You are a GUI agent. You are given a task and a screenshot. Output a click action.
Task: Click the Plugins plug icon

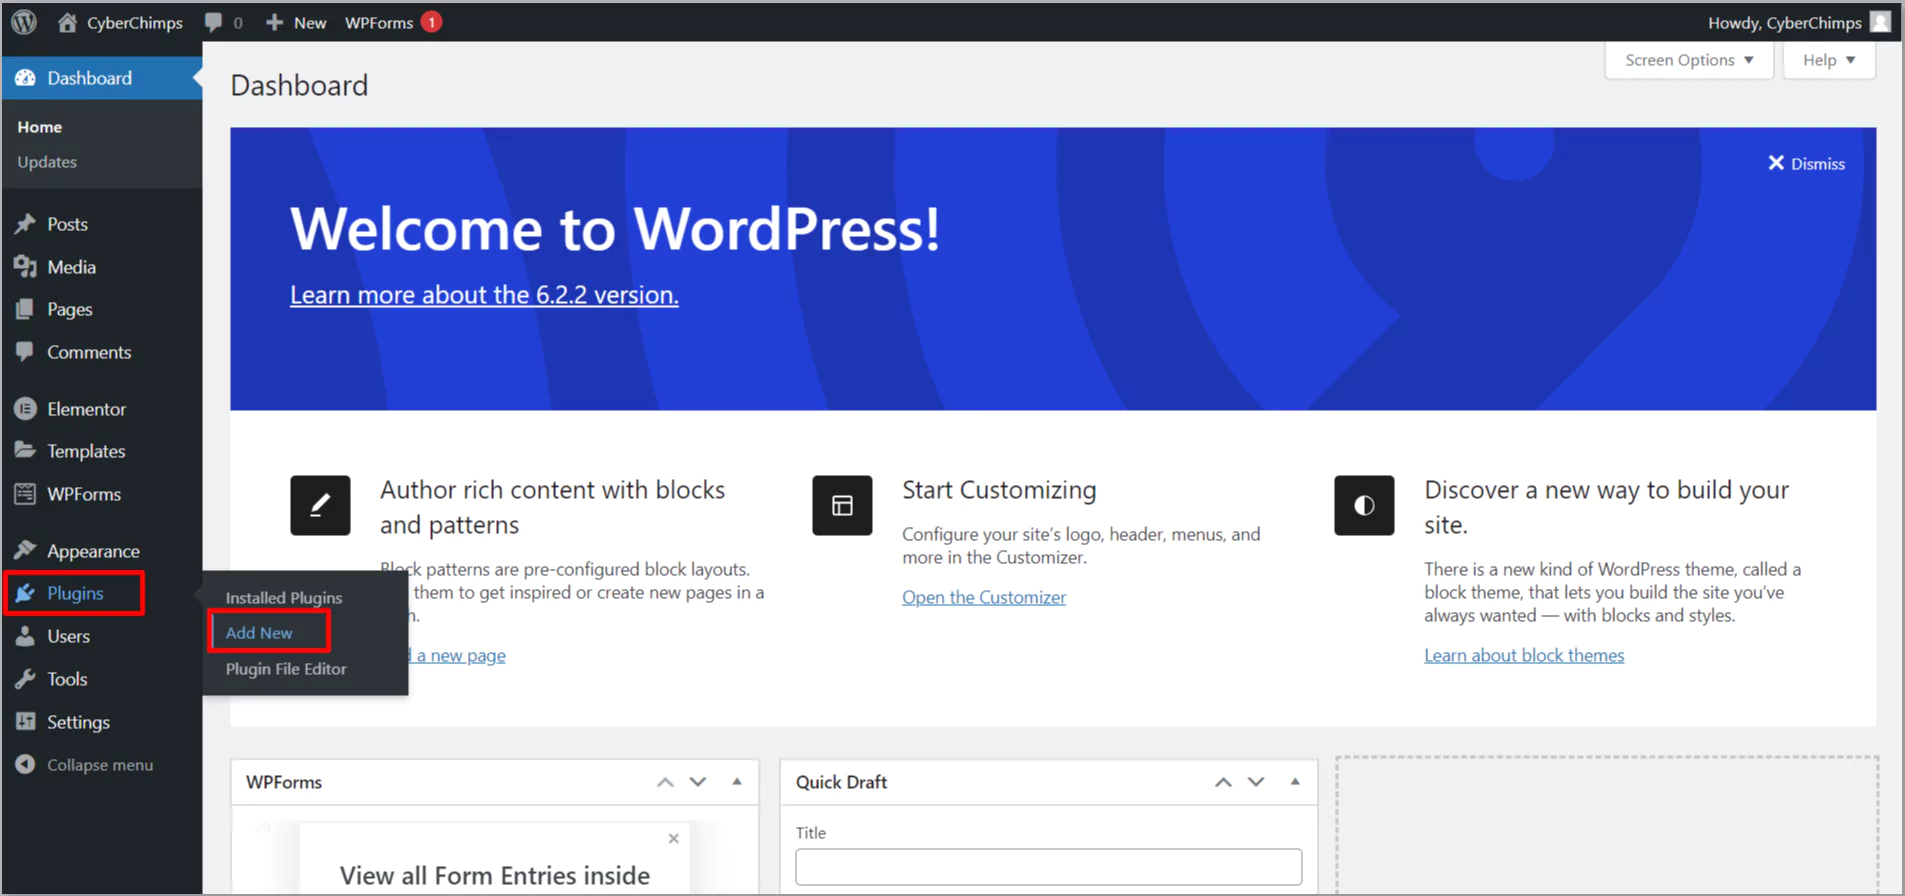[x=25, y=593]
